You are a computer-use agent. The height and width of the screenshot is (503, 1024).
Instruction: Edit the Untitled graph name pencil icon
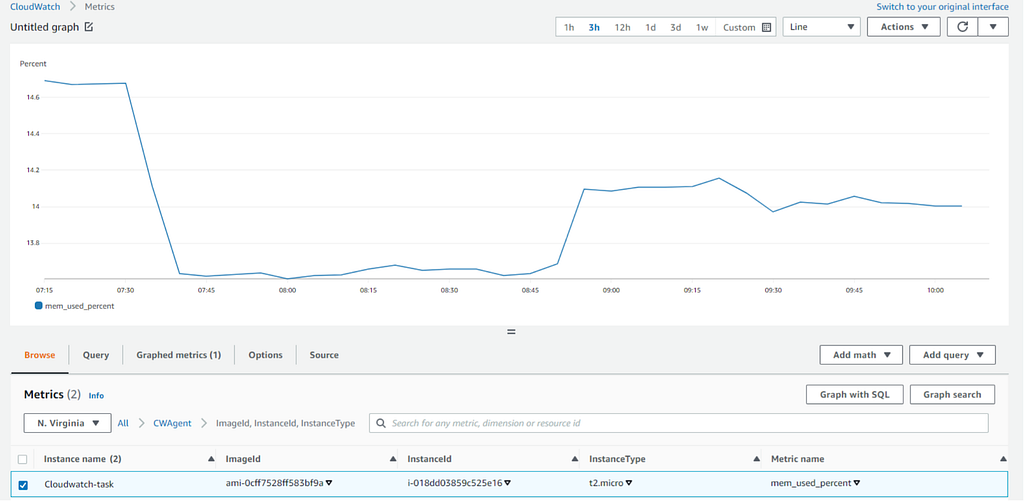point(89,27)
